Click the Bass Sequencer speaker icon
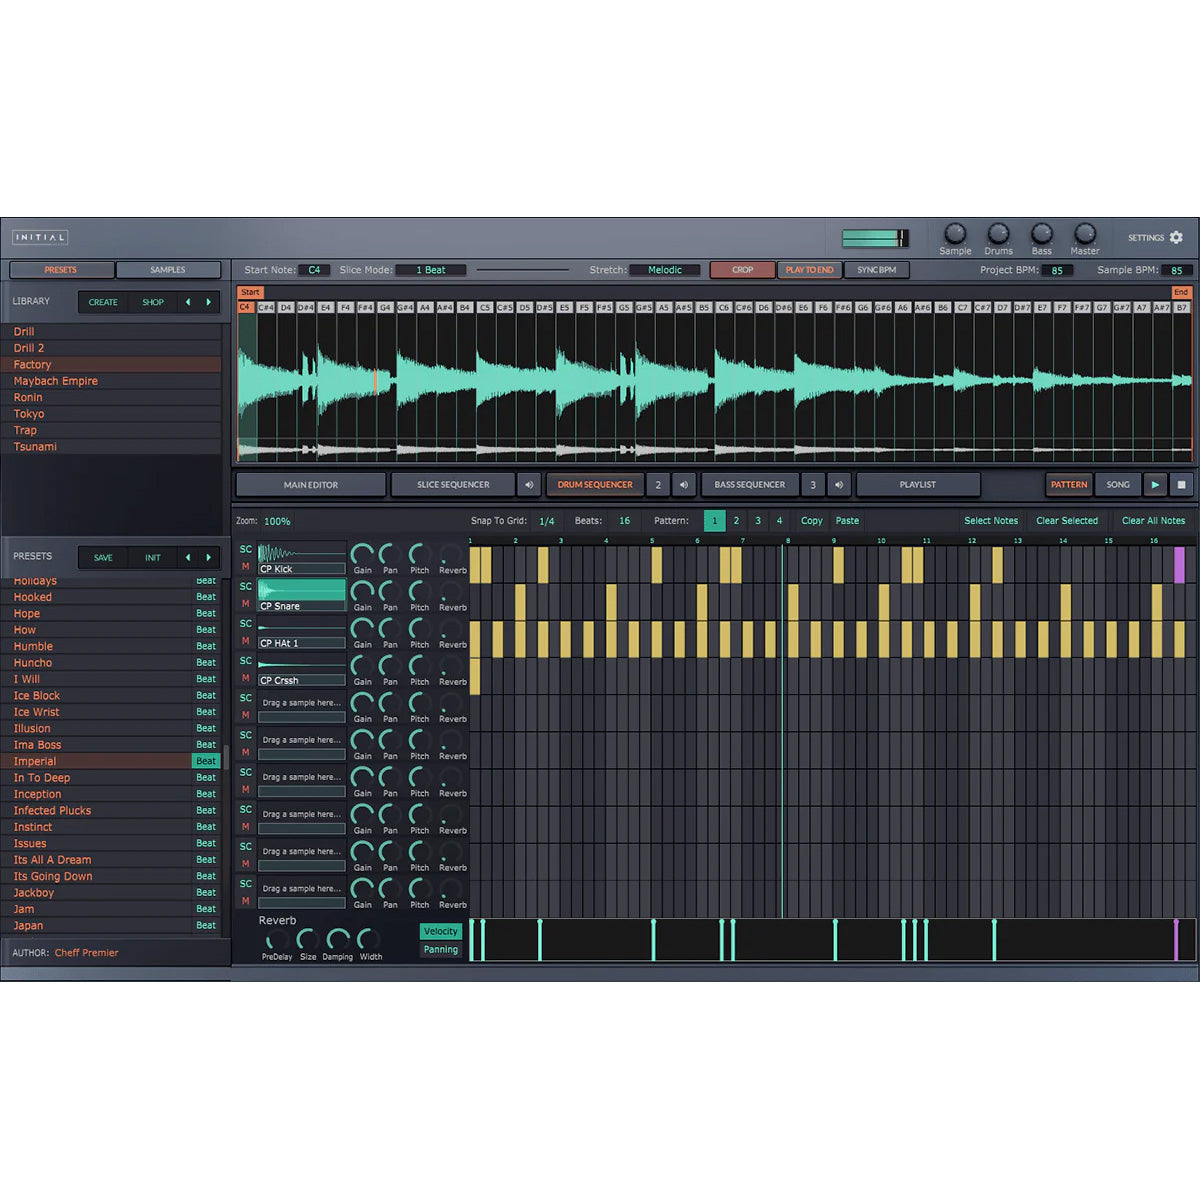 839,485
